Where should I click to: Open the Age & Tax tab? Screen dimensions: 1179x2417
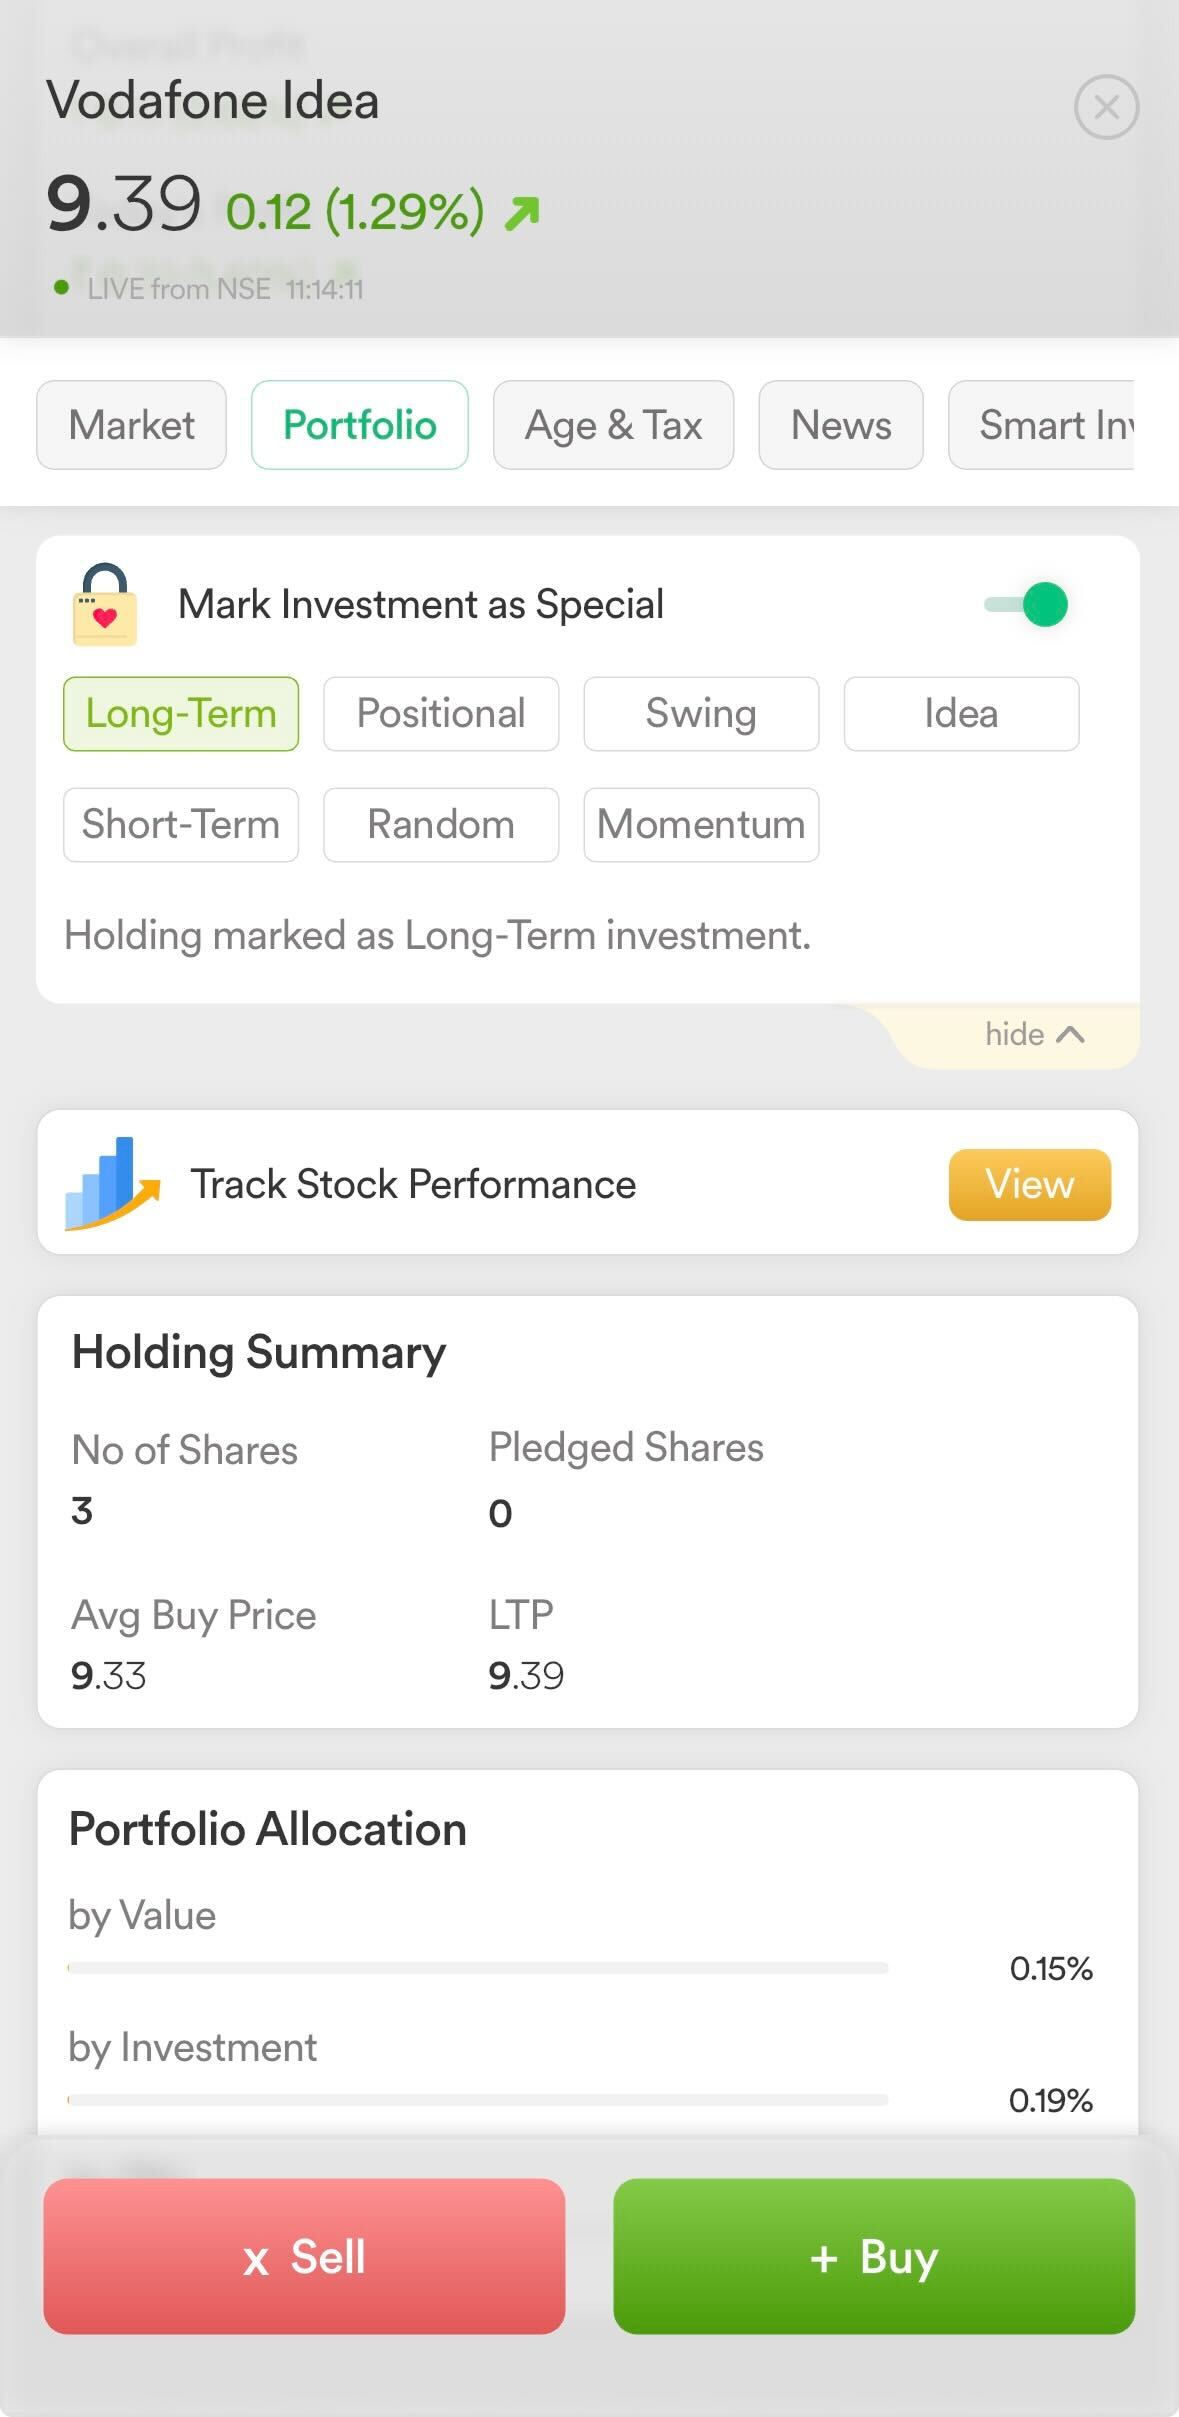click(x=613, y=425)
